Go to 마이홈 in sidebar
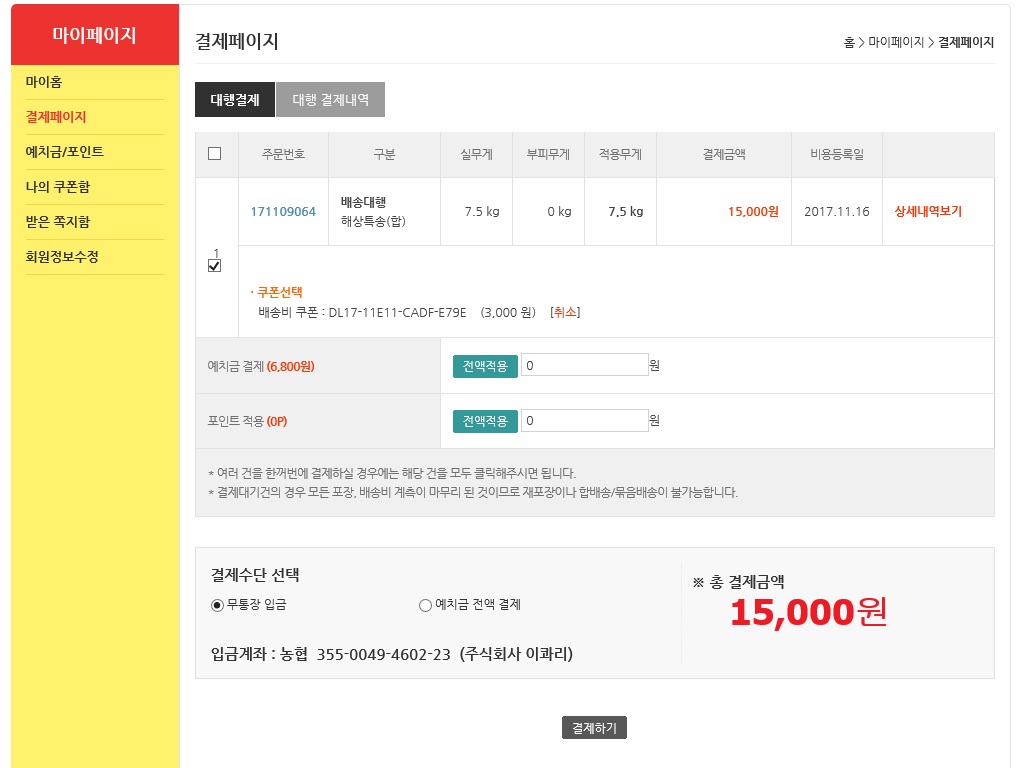The height and width of the screenshot is (768, 1020). [x=44, y=82]
